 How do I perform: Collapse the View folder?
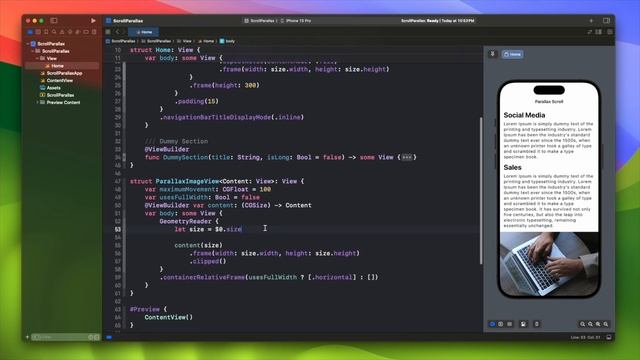point(37,58)
